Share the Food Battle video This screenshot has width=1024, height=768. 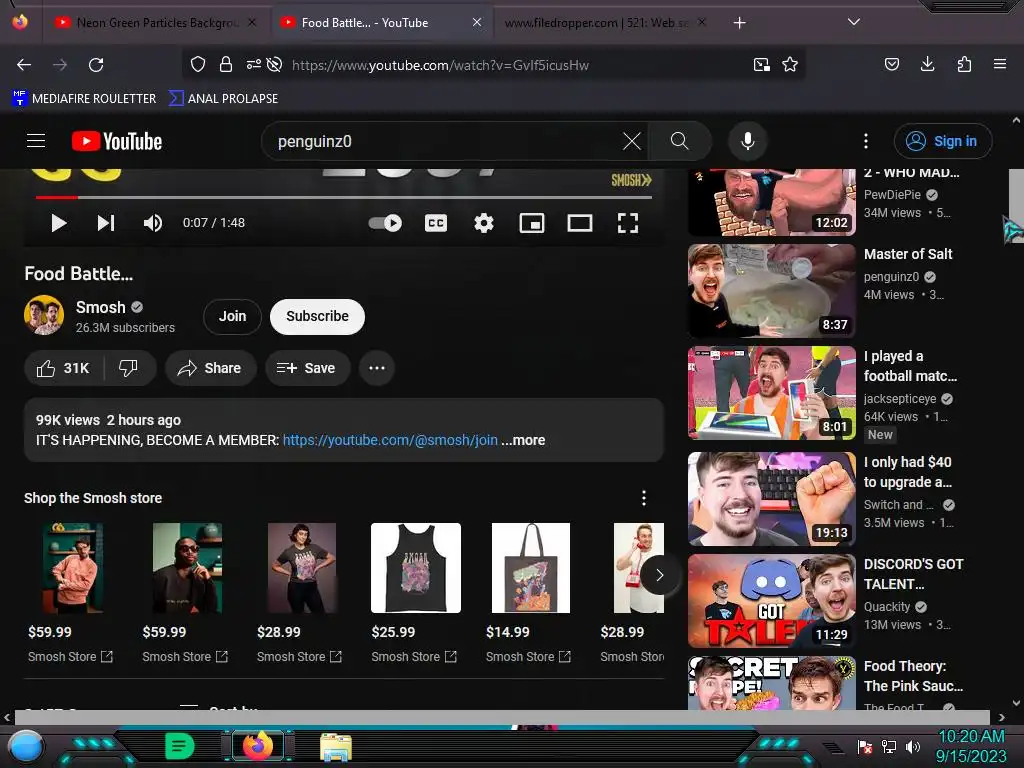pos(210,368)
